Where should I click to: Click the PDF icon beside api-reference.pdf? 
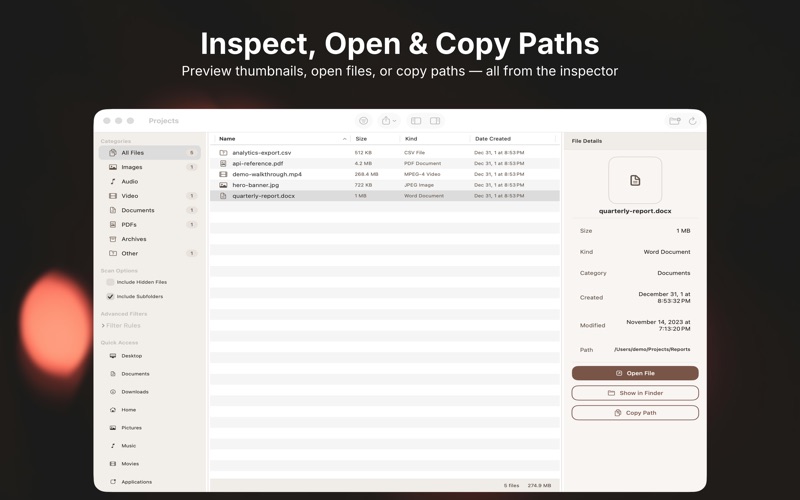[223, 163]
